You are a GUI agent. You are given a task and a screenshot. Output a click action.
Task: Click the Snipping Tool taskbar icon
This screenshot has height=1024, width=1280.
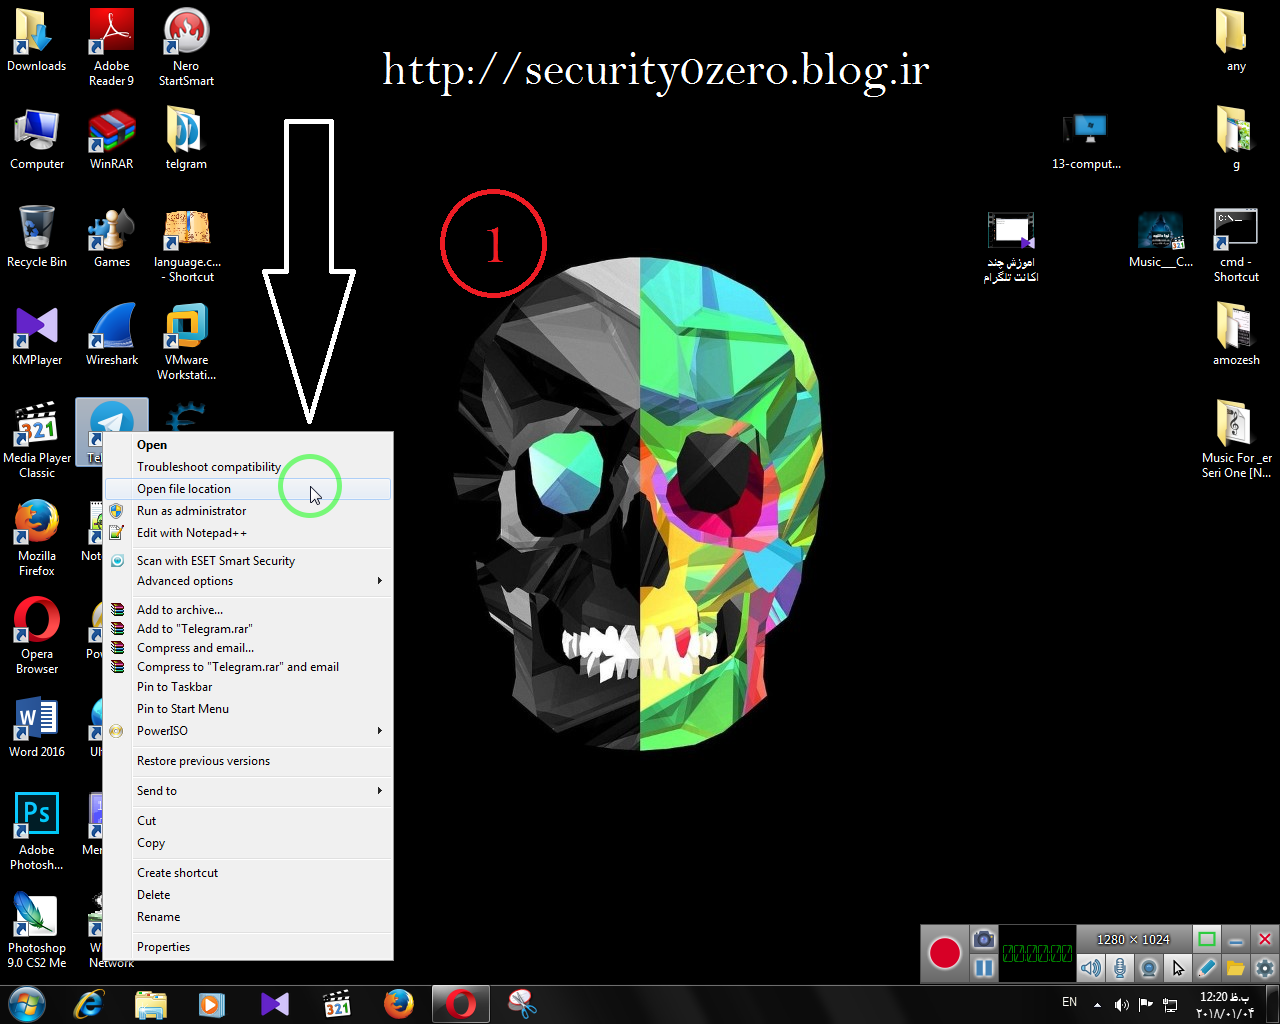(522, 1003)
